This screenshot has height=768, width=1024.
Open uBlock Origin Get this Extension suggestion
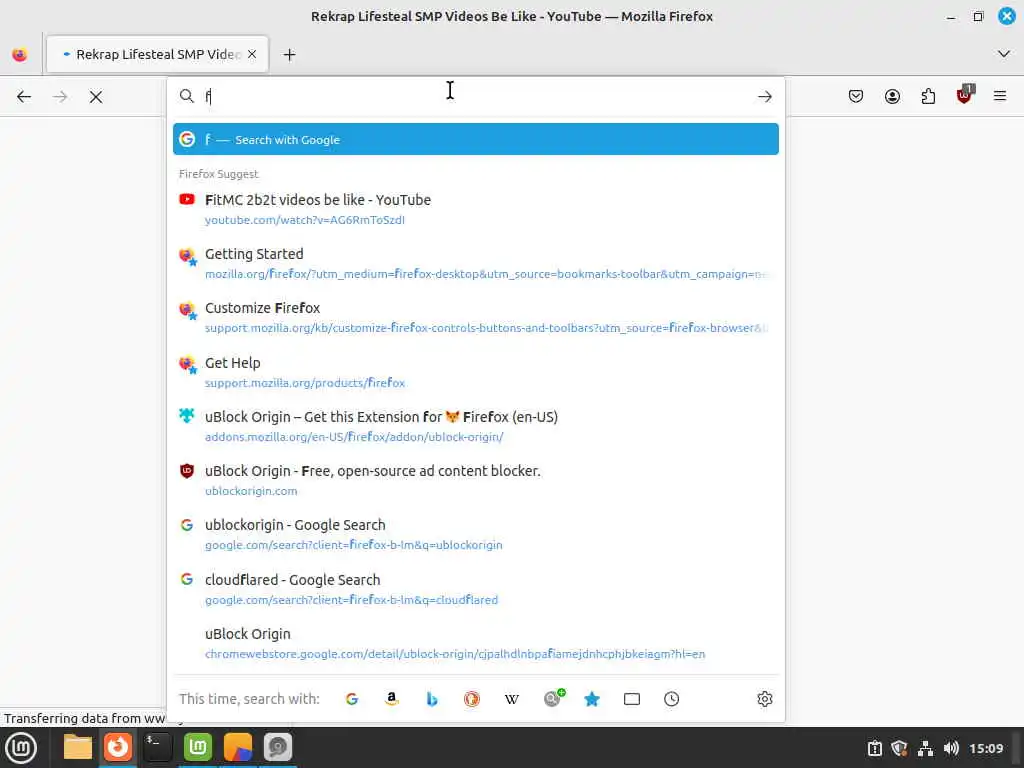click(475, 426)
